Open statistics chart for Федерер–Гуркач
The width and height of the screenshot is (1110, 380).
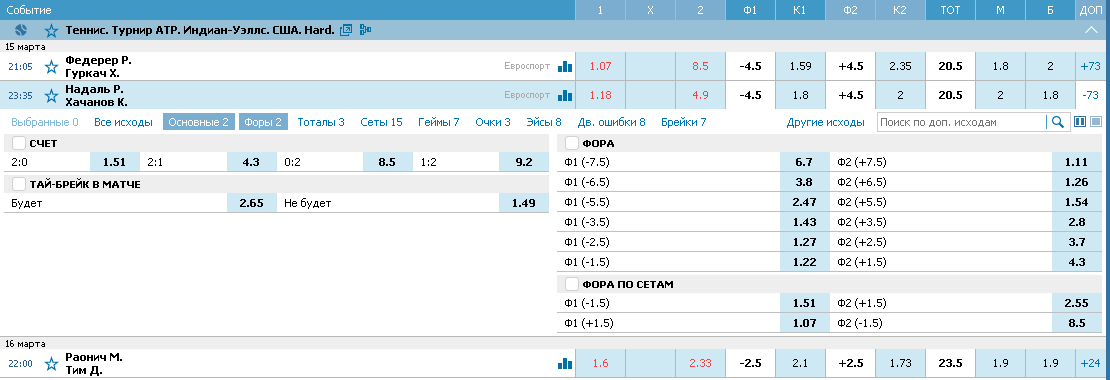pos(565,67)
